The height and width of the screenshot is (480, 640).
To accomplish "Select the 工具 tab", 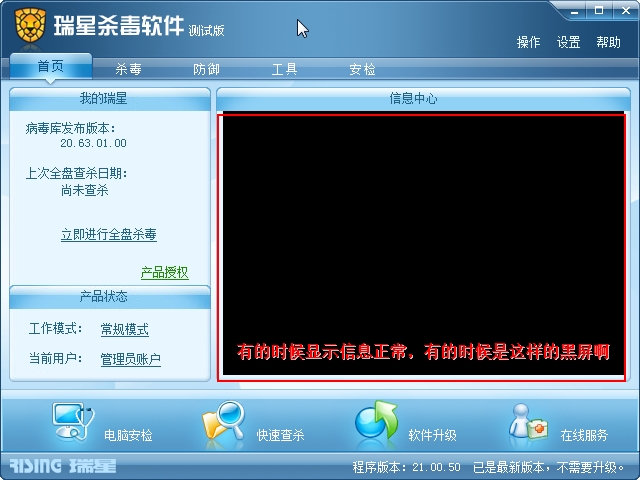I will [284, 69].
